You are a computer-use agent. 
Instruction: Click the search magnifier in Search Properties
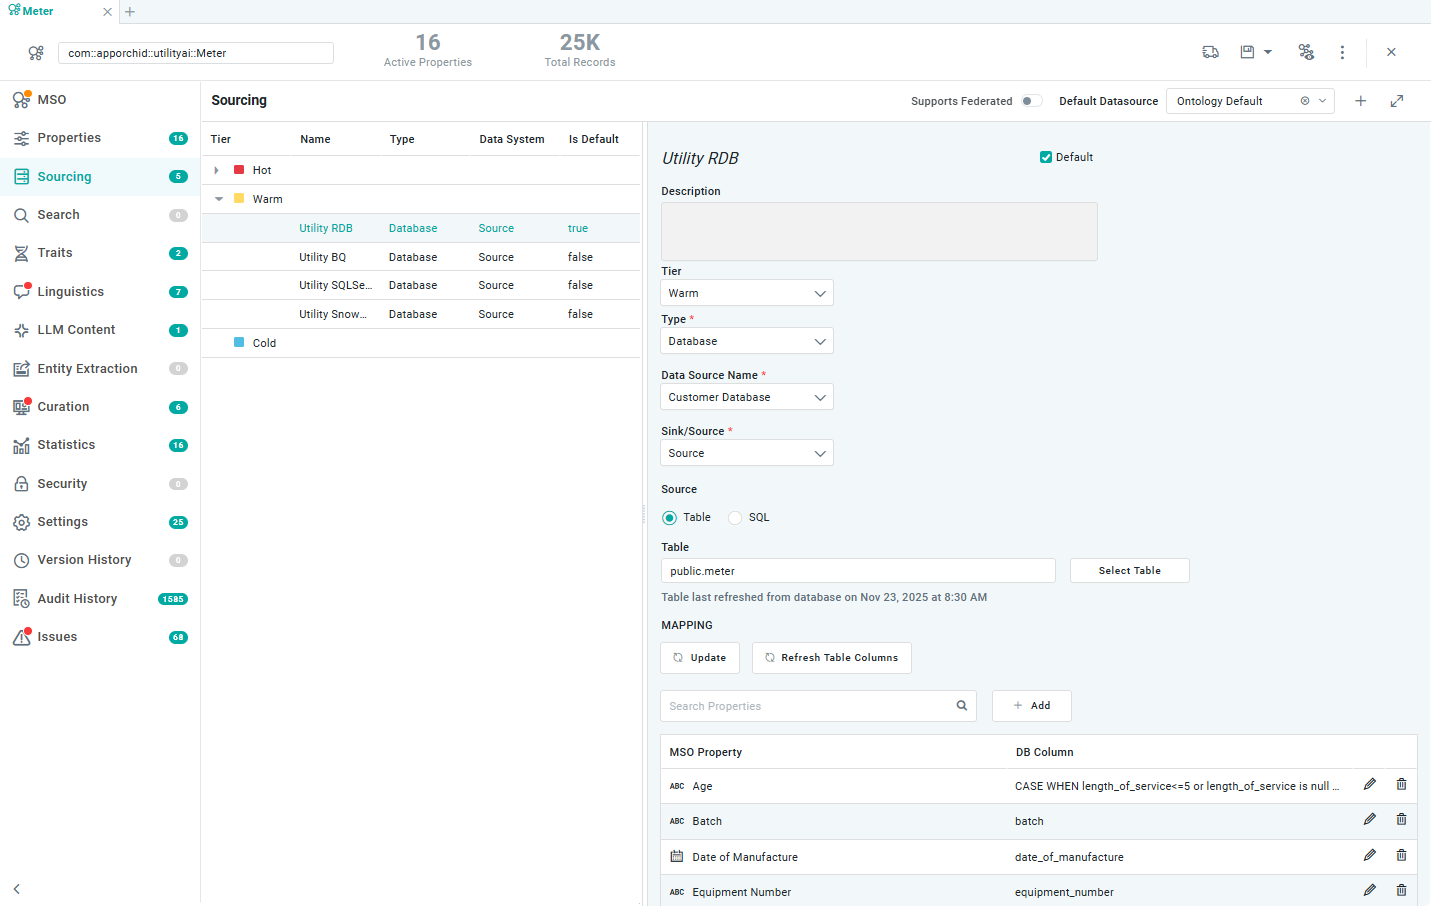961,706
